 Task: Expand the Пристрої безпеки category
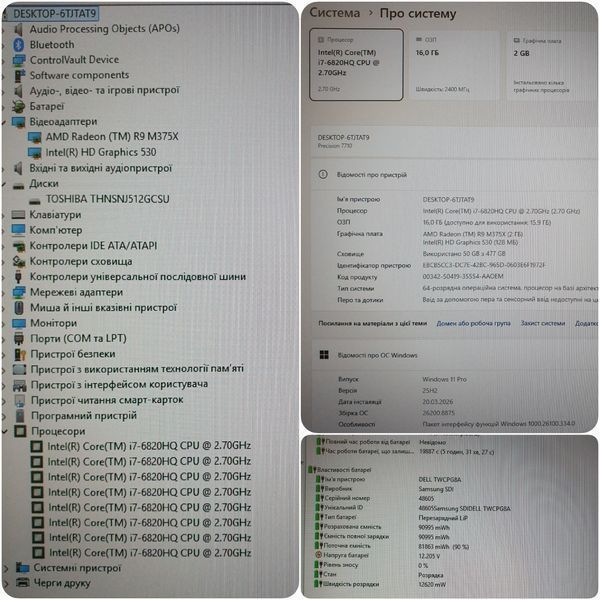(4, 355)
